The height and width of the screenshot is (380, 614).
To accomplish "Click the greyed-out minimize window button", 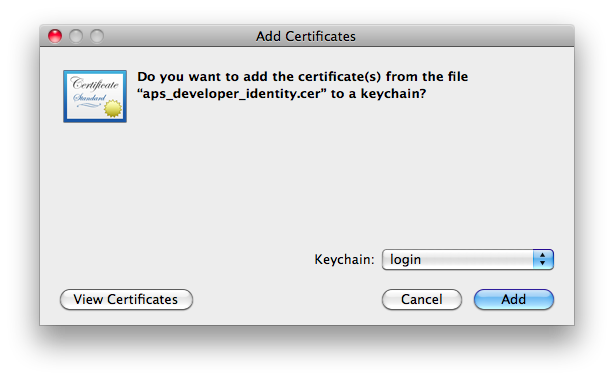I will point(76,36).
